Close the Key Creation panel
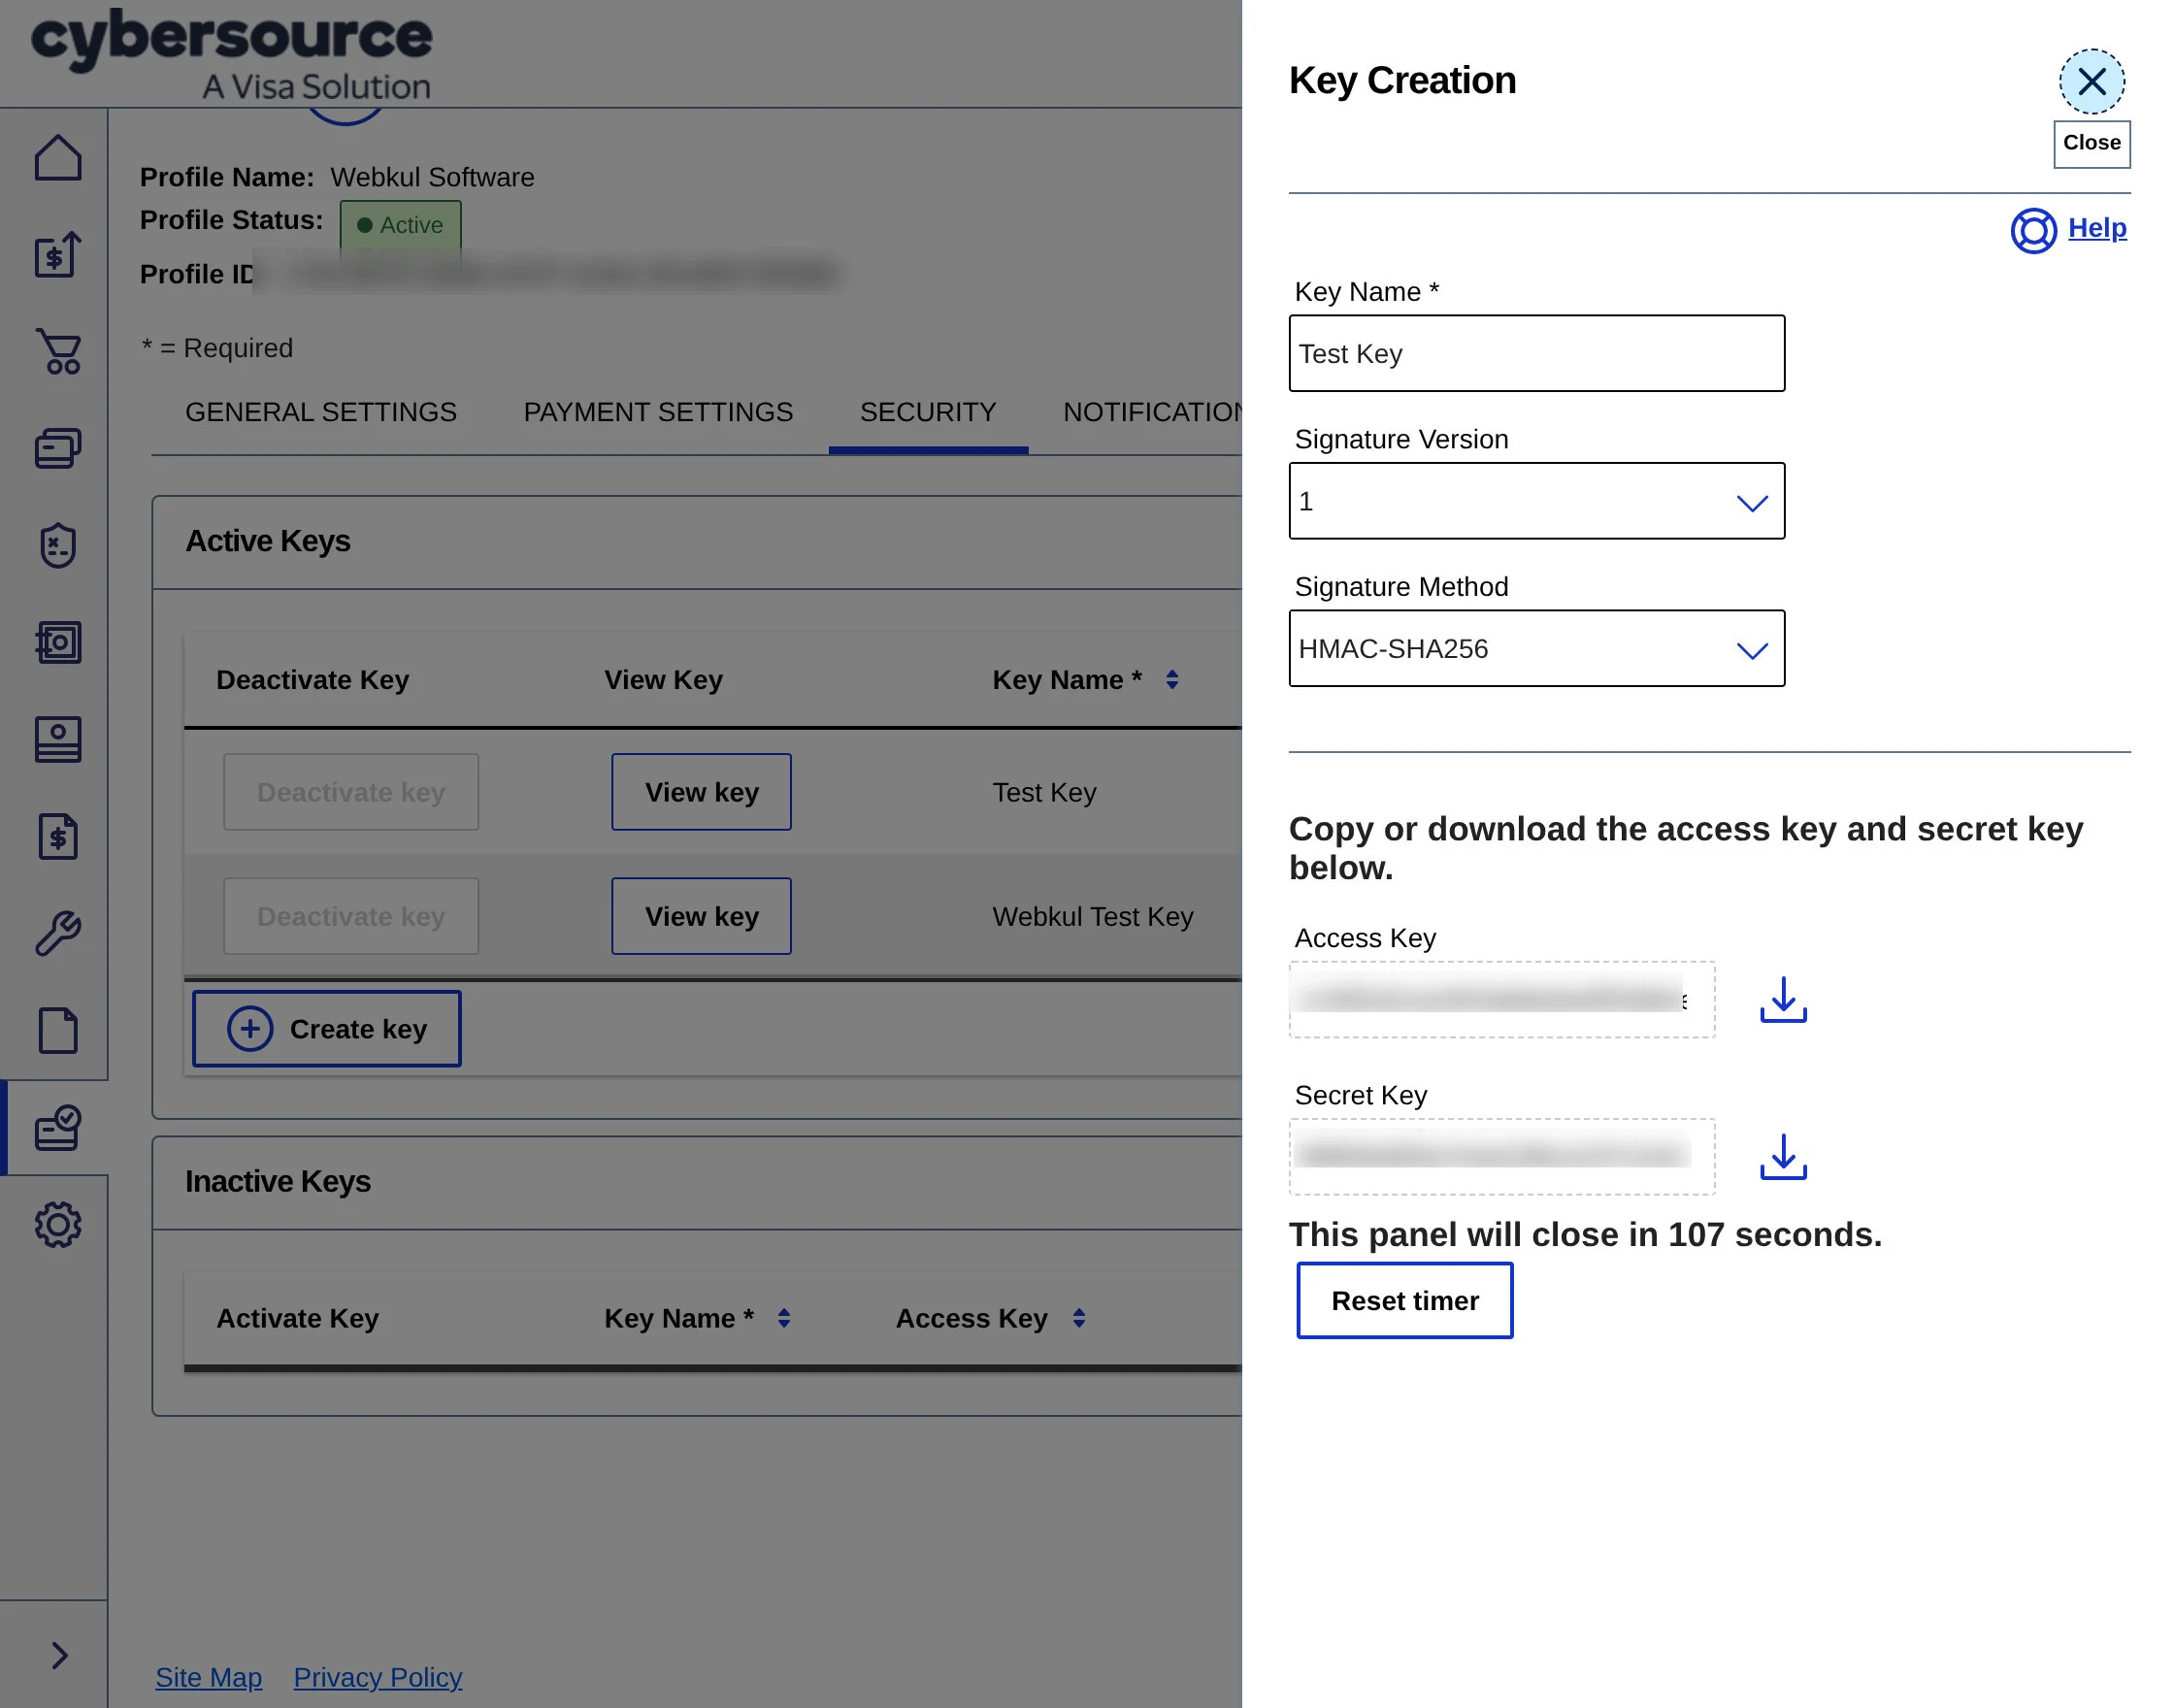 click(2091, 82)
